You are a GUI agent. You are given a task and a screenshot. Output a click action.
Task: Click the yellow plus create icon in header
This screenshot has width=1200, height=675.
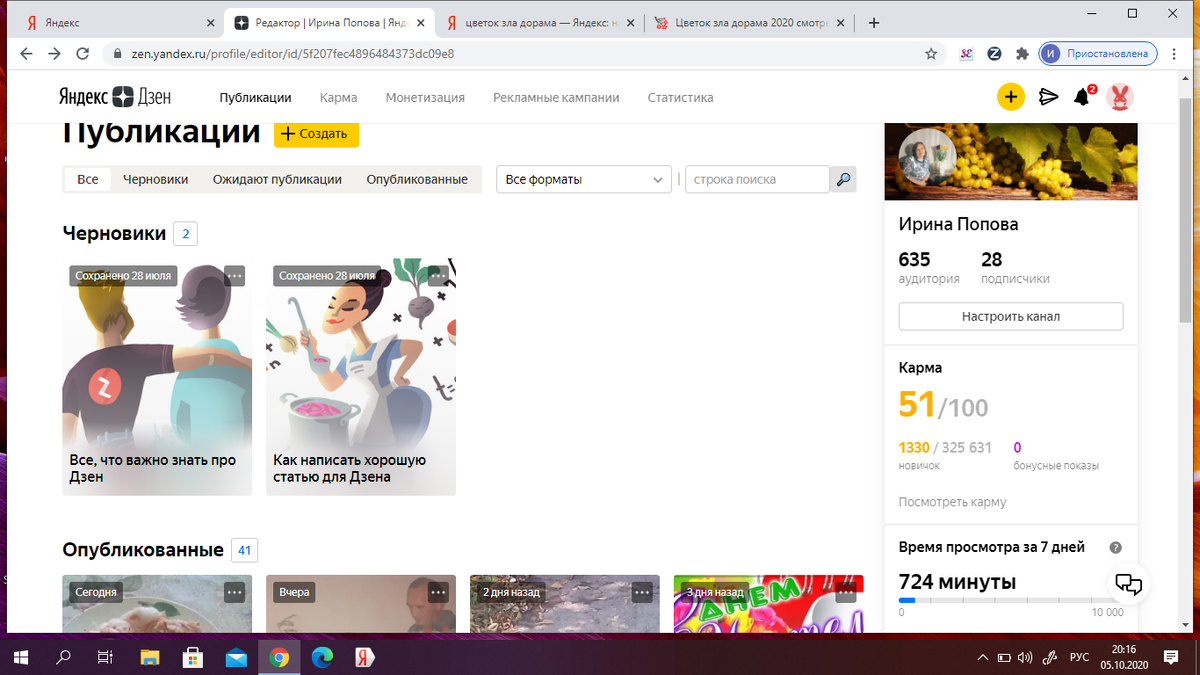[1011, 97]
